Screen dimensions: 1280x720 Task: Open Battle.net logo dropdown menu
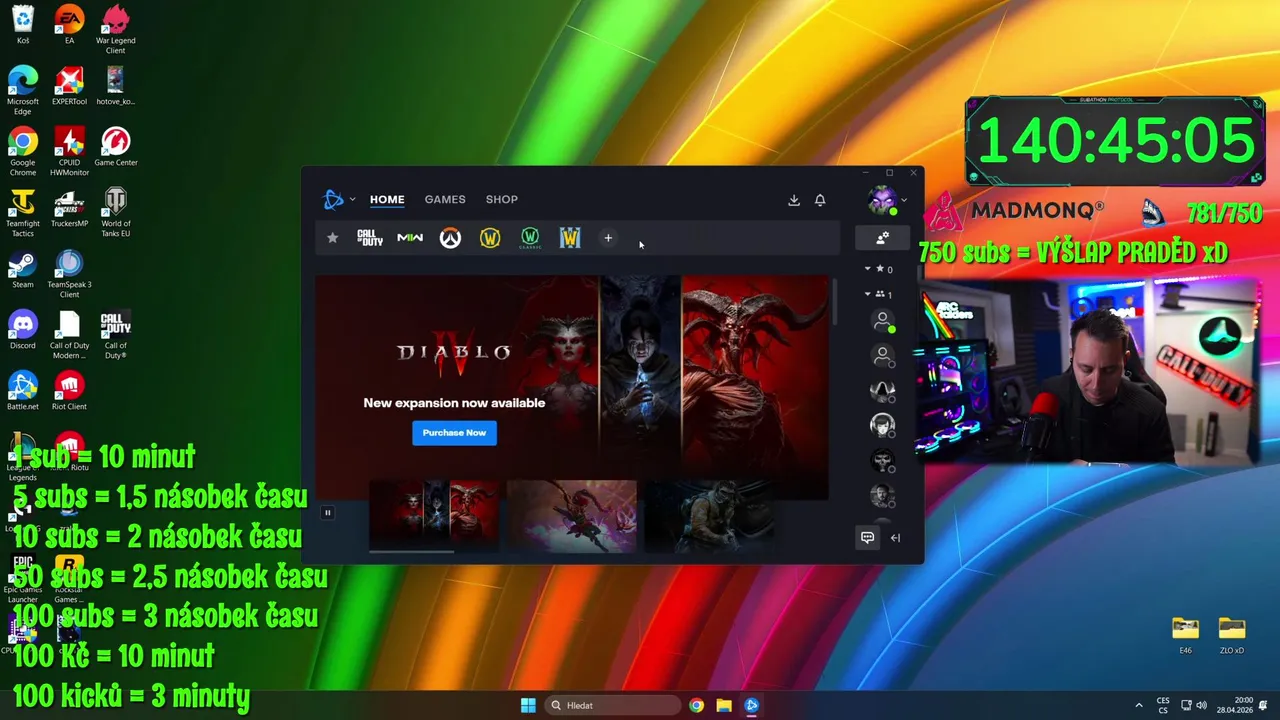tap(339, 199)
